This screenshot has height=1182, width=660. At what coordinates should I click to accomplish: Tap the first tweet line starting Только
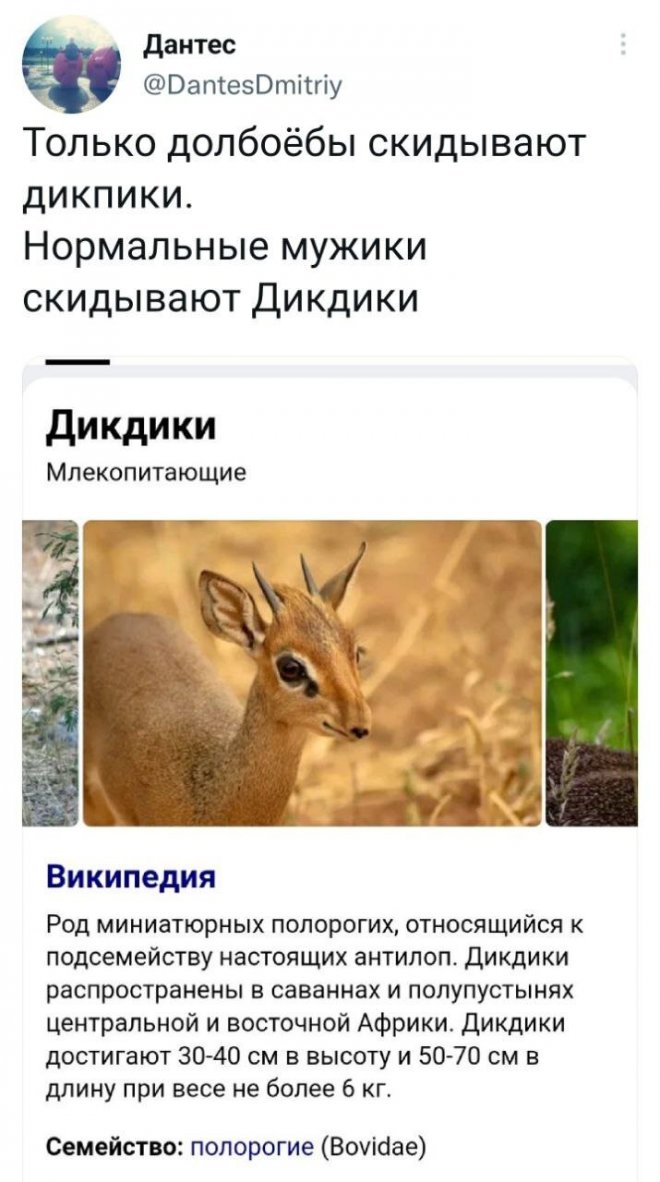304,143
